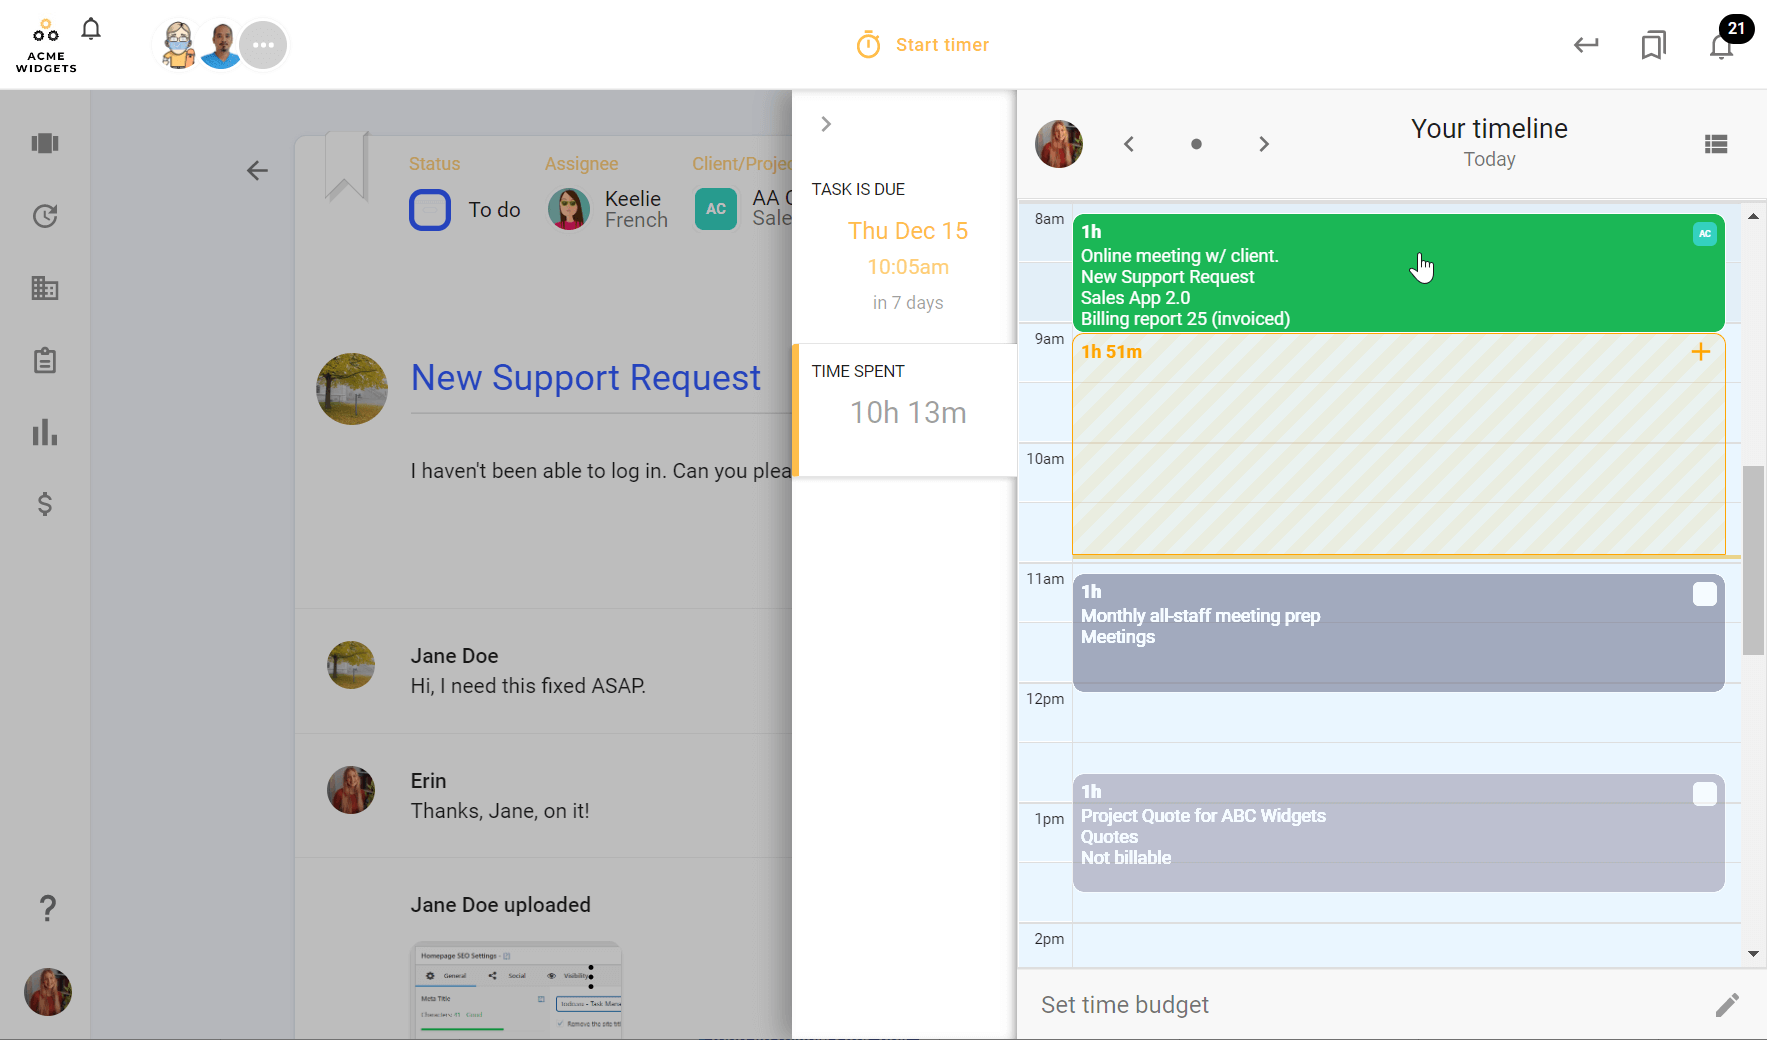Viewport: 1767px width, 1040px height.
Task: Open the tasks clipboard sidebar icon
Action: [x=45, y=360]
